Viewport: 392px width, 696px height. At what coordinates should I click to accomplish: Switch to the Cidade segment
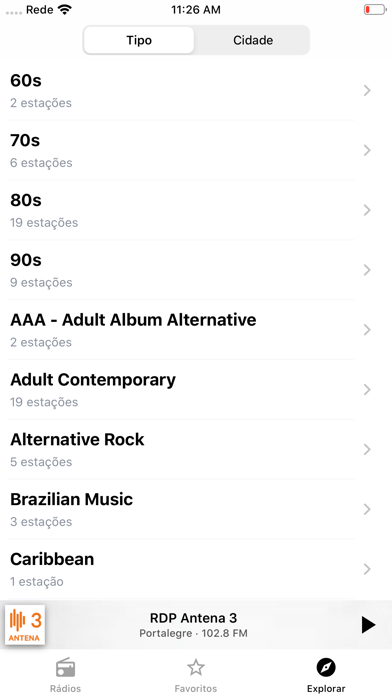(253, 40)
